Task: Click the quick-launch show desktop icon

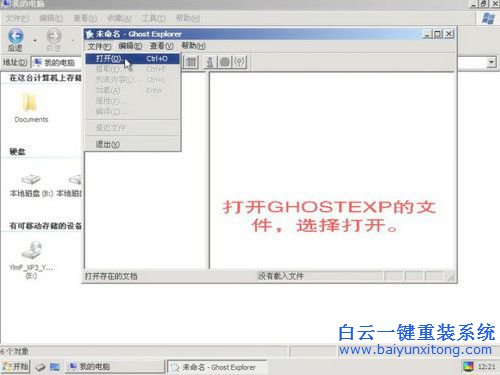Action: pyautogui.click(x=55, y=367)
